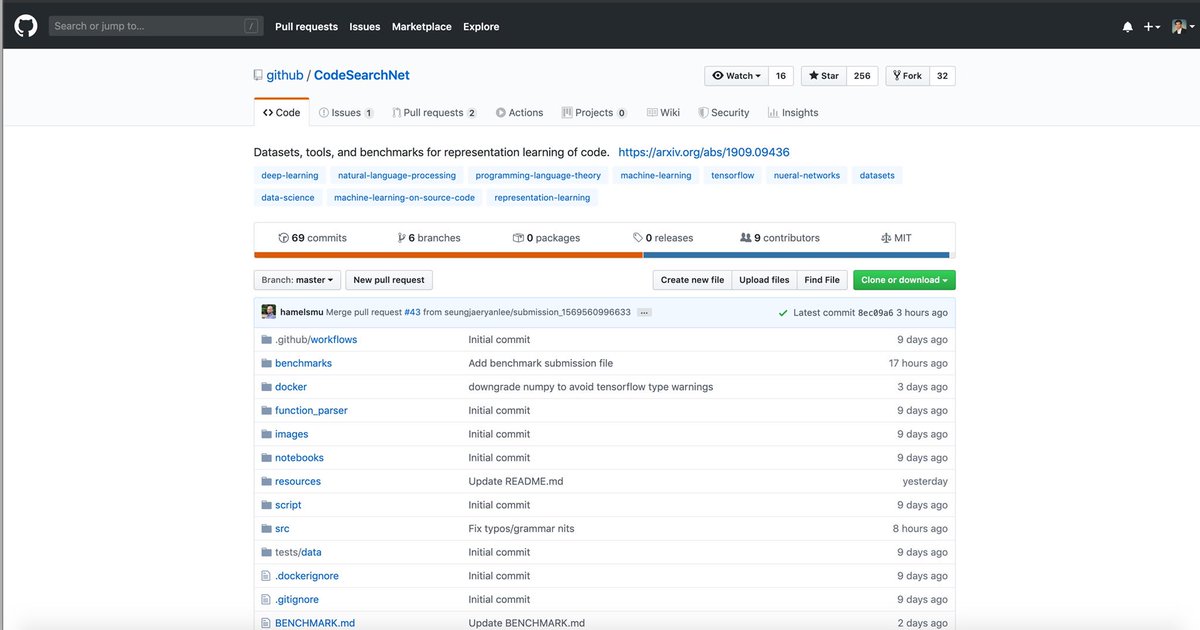The width and height of the screenshot is (1200, 630).
Task: Click the green commit status checkmark
Action: [783, 313]
